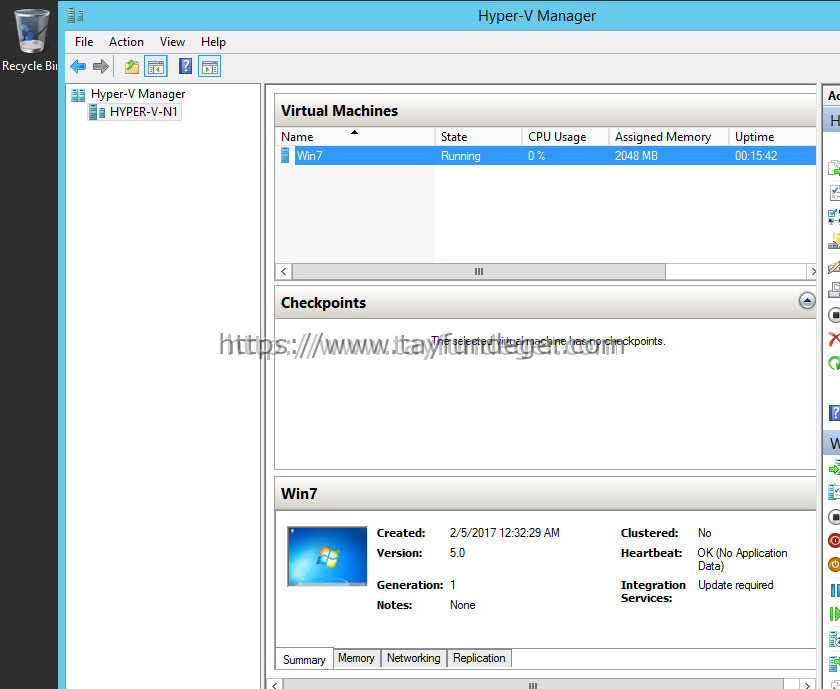840x689 pixels.
Task: Open help from the toolbar question mark
Action: coord(185,66)
